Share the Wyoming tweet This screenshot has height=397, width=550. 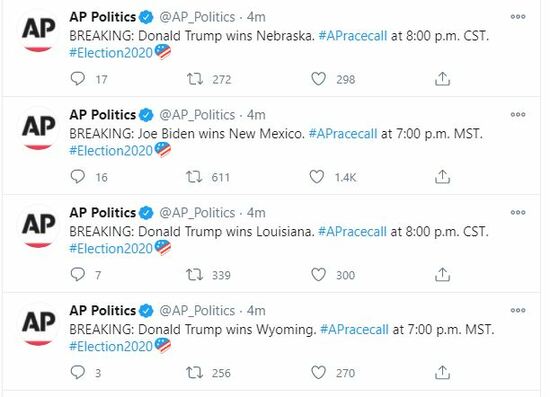(x=442, y=372)
